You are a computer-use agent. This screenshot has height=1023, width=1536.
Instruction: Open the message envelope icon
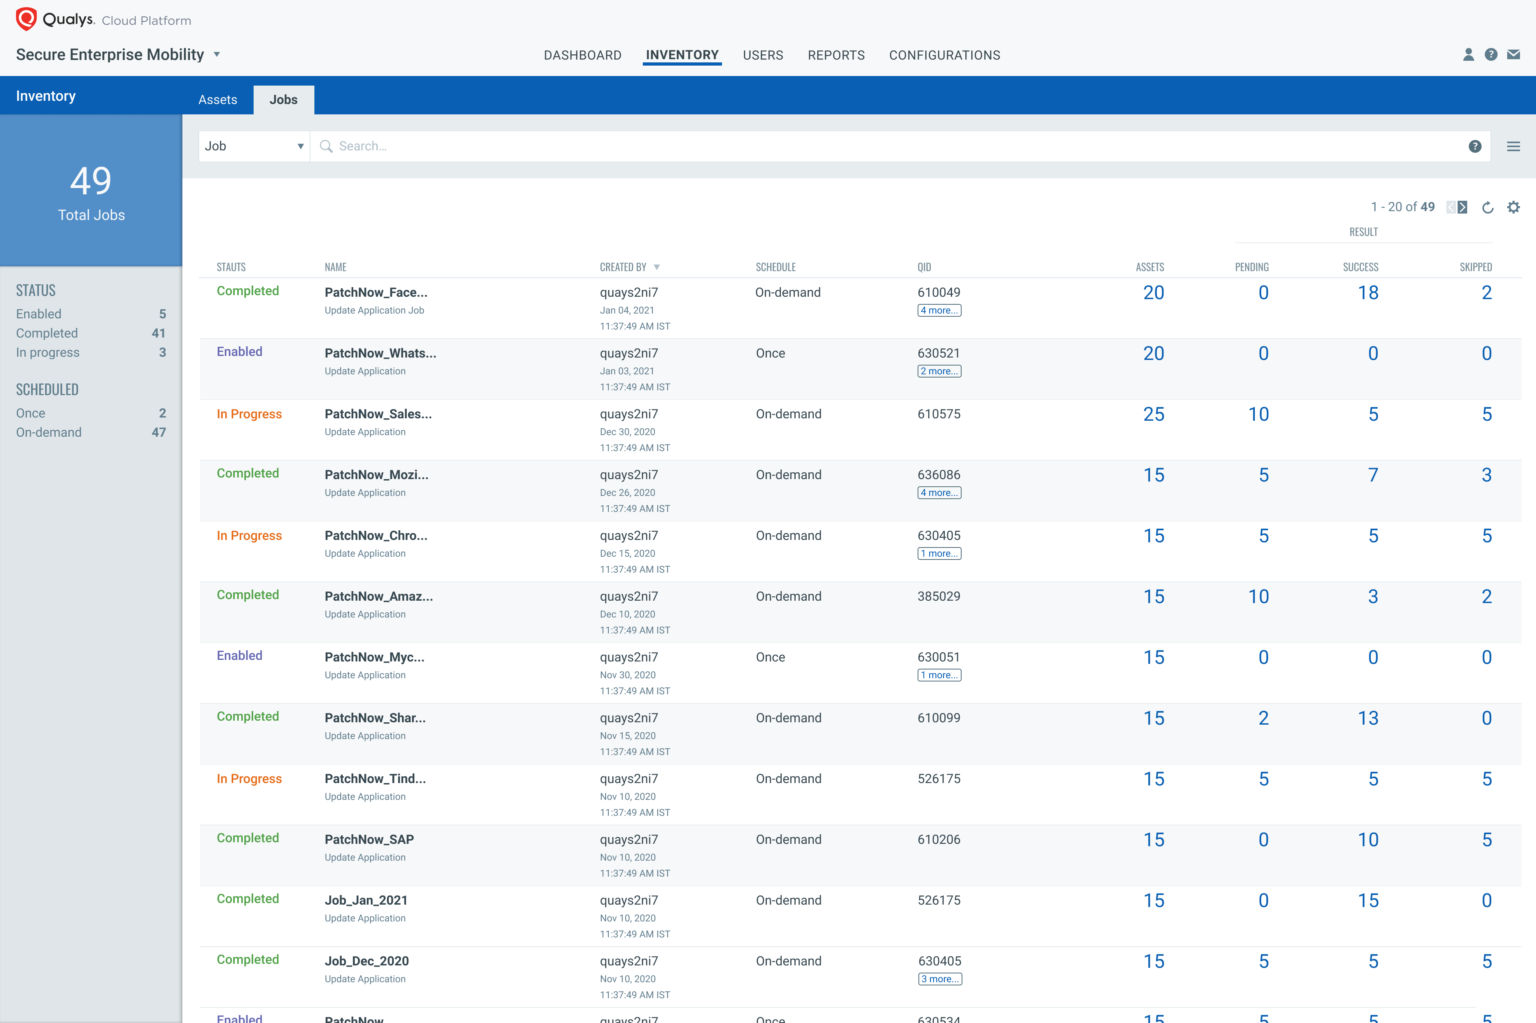click(x=1514, y=54)
